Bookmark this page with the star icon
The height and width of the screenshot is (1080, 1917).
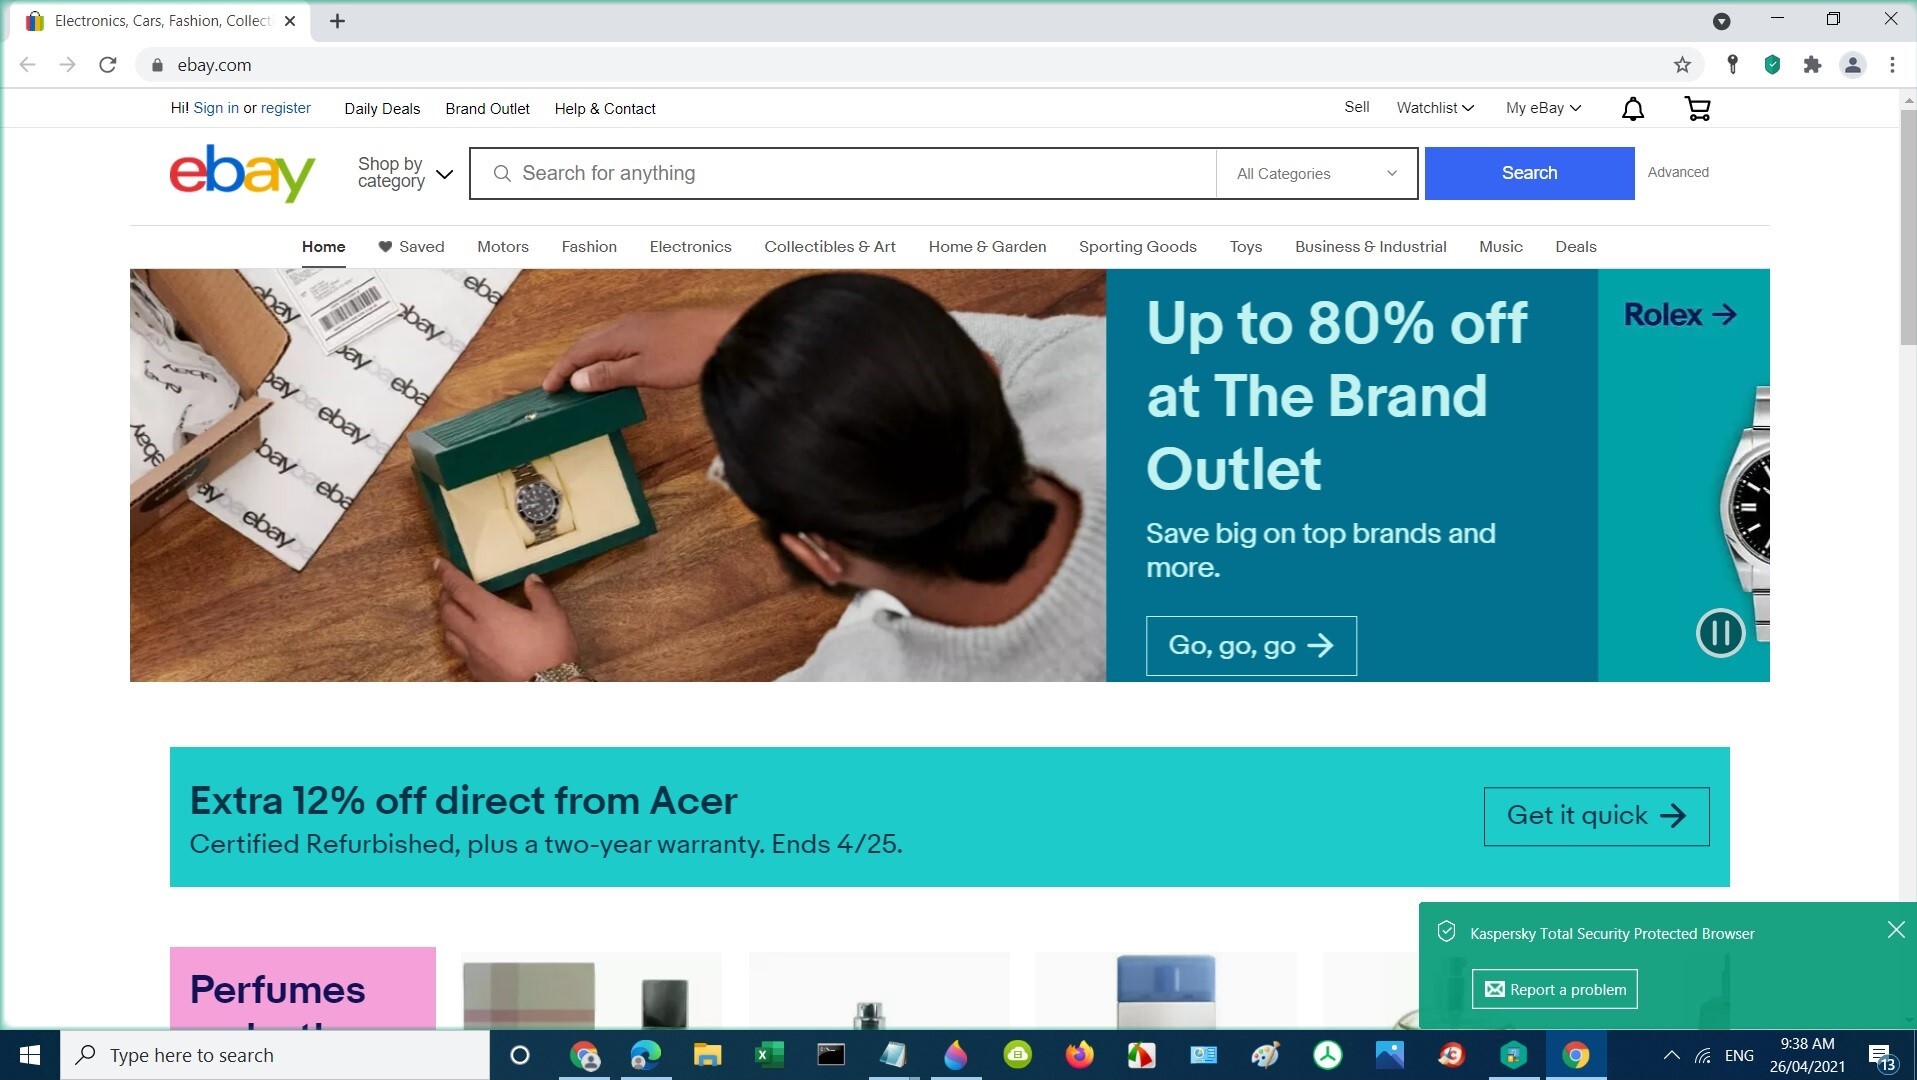[1682, 65]
